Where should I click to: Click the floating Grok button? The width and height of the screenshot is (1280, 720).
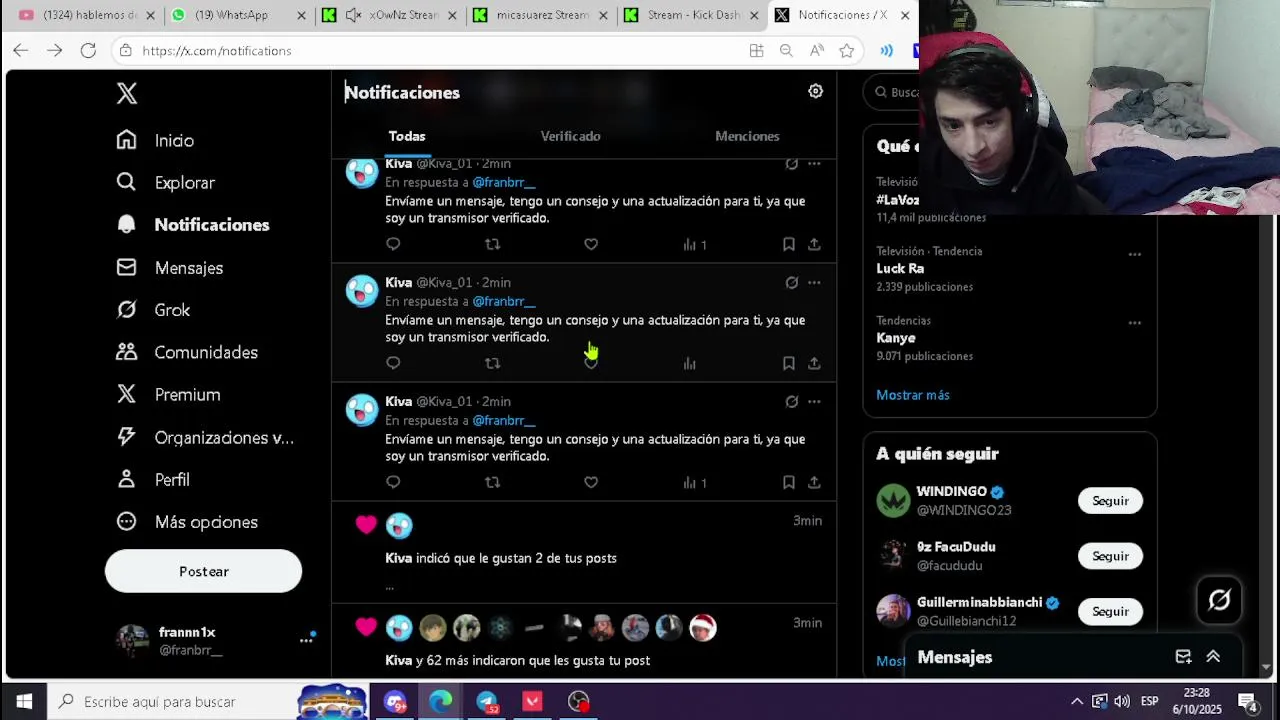1219,600
